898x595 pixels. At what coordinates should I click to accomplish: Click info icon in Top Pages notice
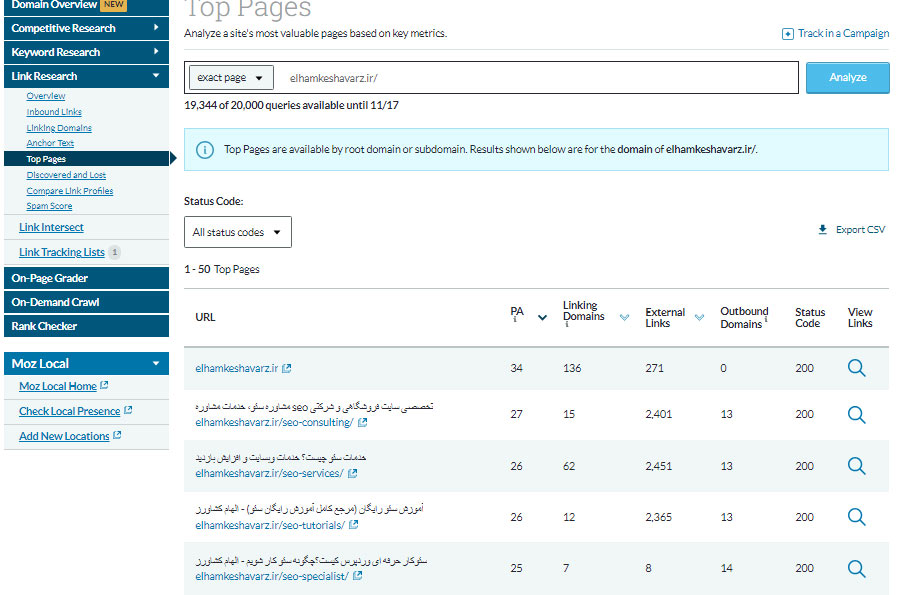click(205, 150)
